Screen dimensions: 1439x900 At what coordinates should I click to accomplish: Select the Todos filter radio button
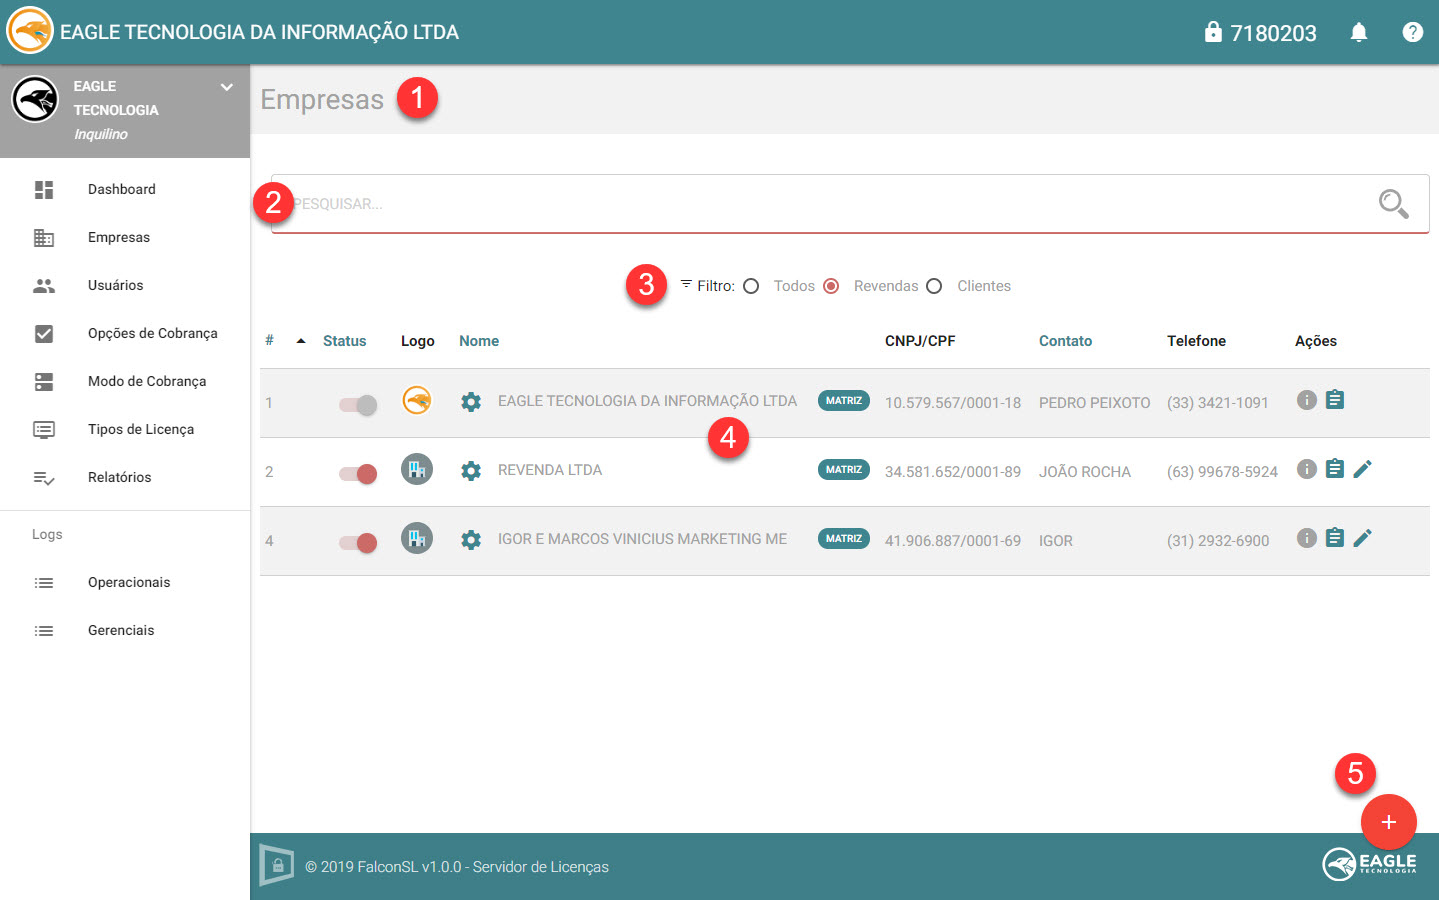tap(751, 286)
